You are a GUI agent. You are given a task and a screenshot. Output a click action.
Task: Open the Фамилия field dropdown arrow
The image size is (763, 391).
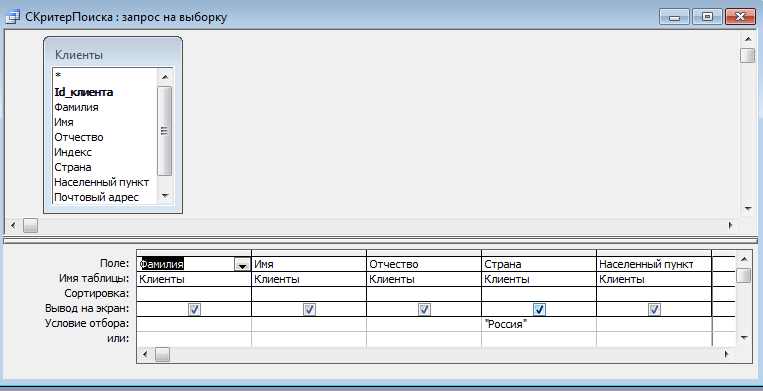pyautogui.click(x=242, y=265)
